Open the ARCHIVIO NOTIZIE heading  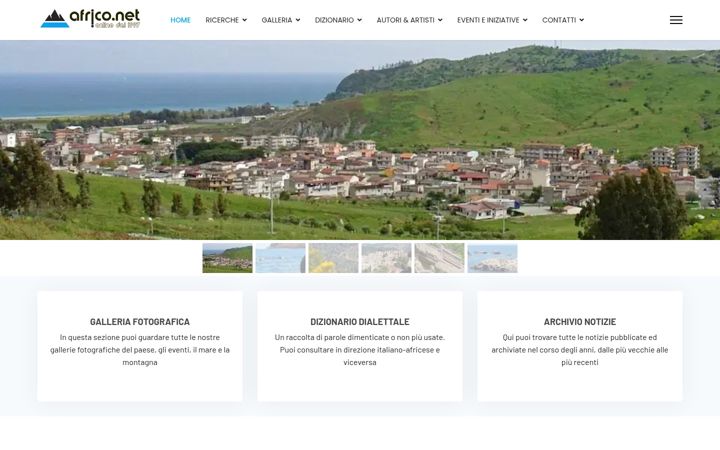pos(579,322)
